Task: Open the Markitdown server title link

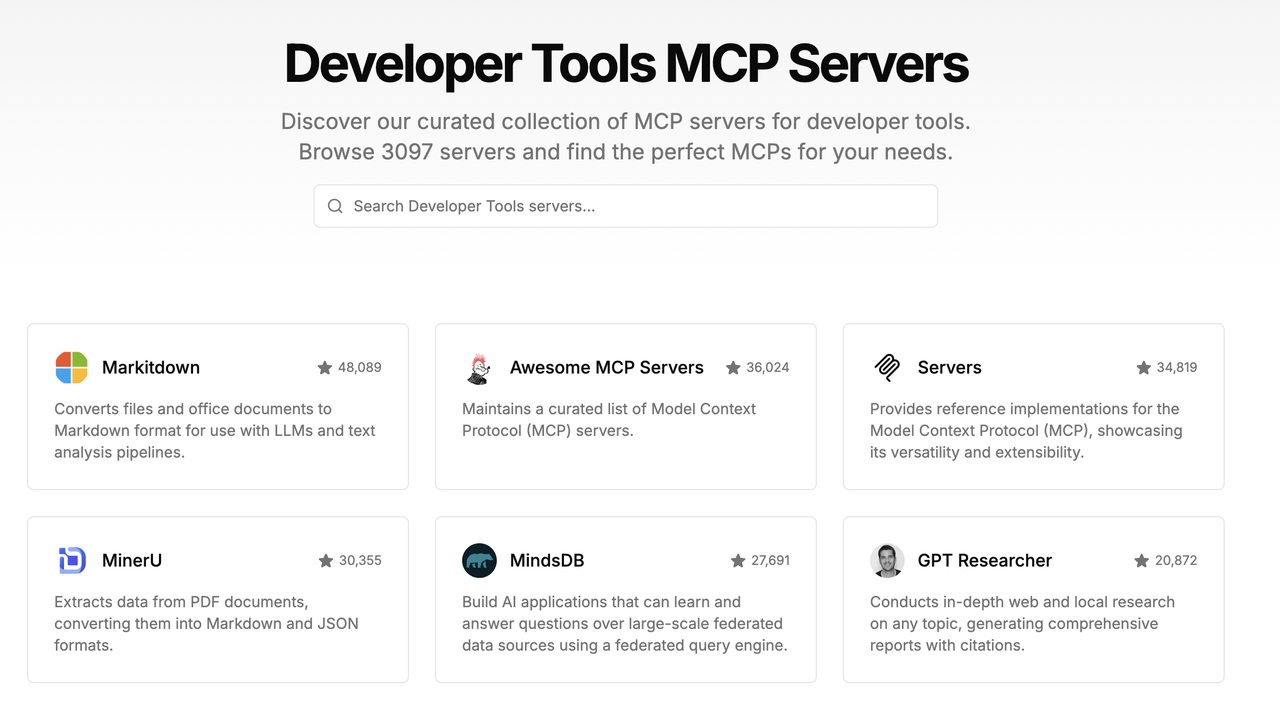Action: 151,367
